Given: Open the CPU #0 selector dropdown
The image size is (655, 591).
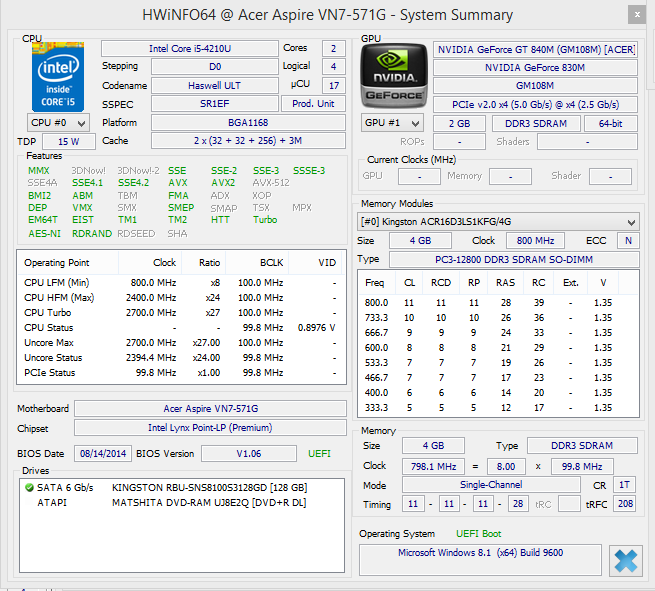Looking at the screenshot, I should (x=58, y=123).
